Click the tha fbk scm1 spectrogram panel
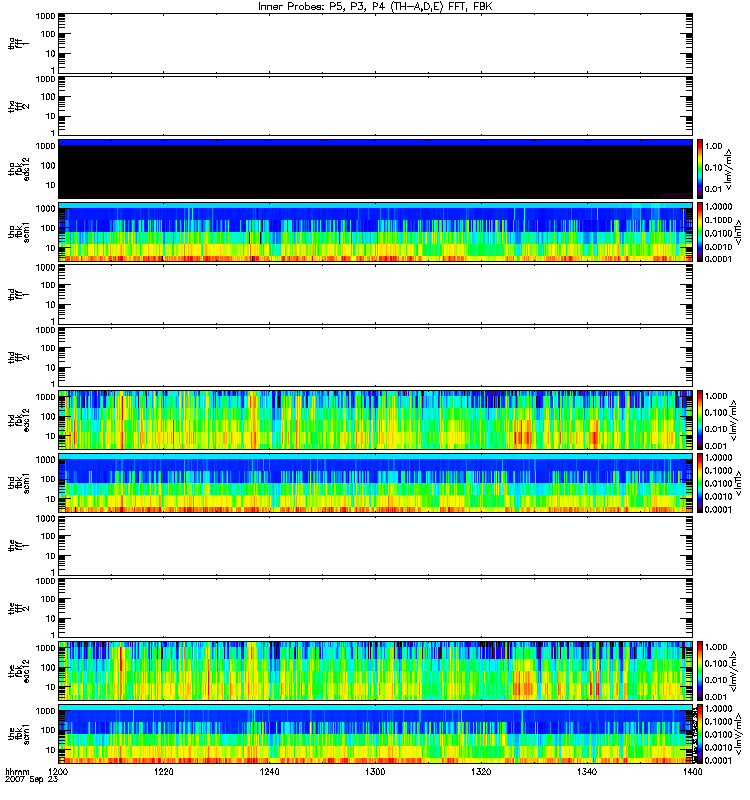 coord(375,232)
